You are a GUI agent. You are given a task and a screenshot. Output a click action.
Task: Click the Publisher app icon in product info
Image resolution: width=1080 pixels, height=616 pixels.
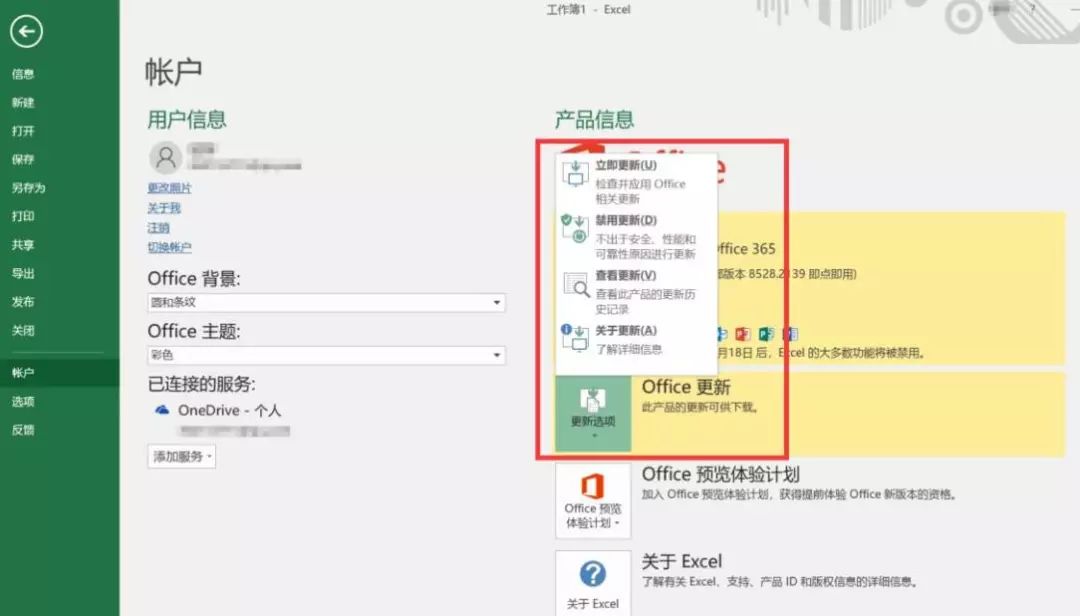(x=766, y=334)
